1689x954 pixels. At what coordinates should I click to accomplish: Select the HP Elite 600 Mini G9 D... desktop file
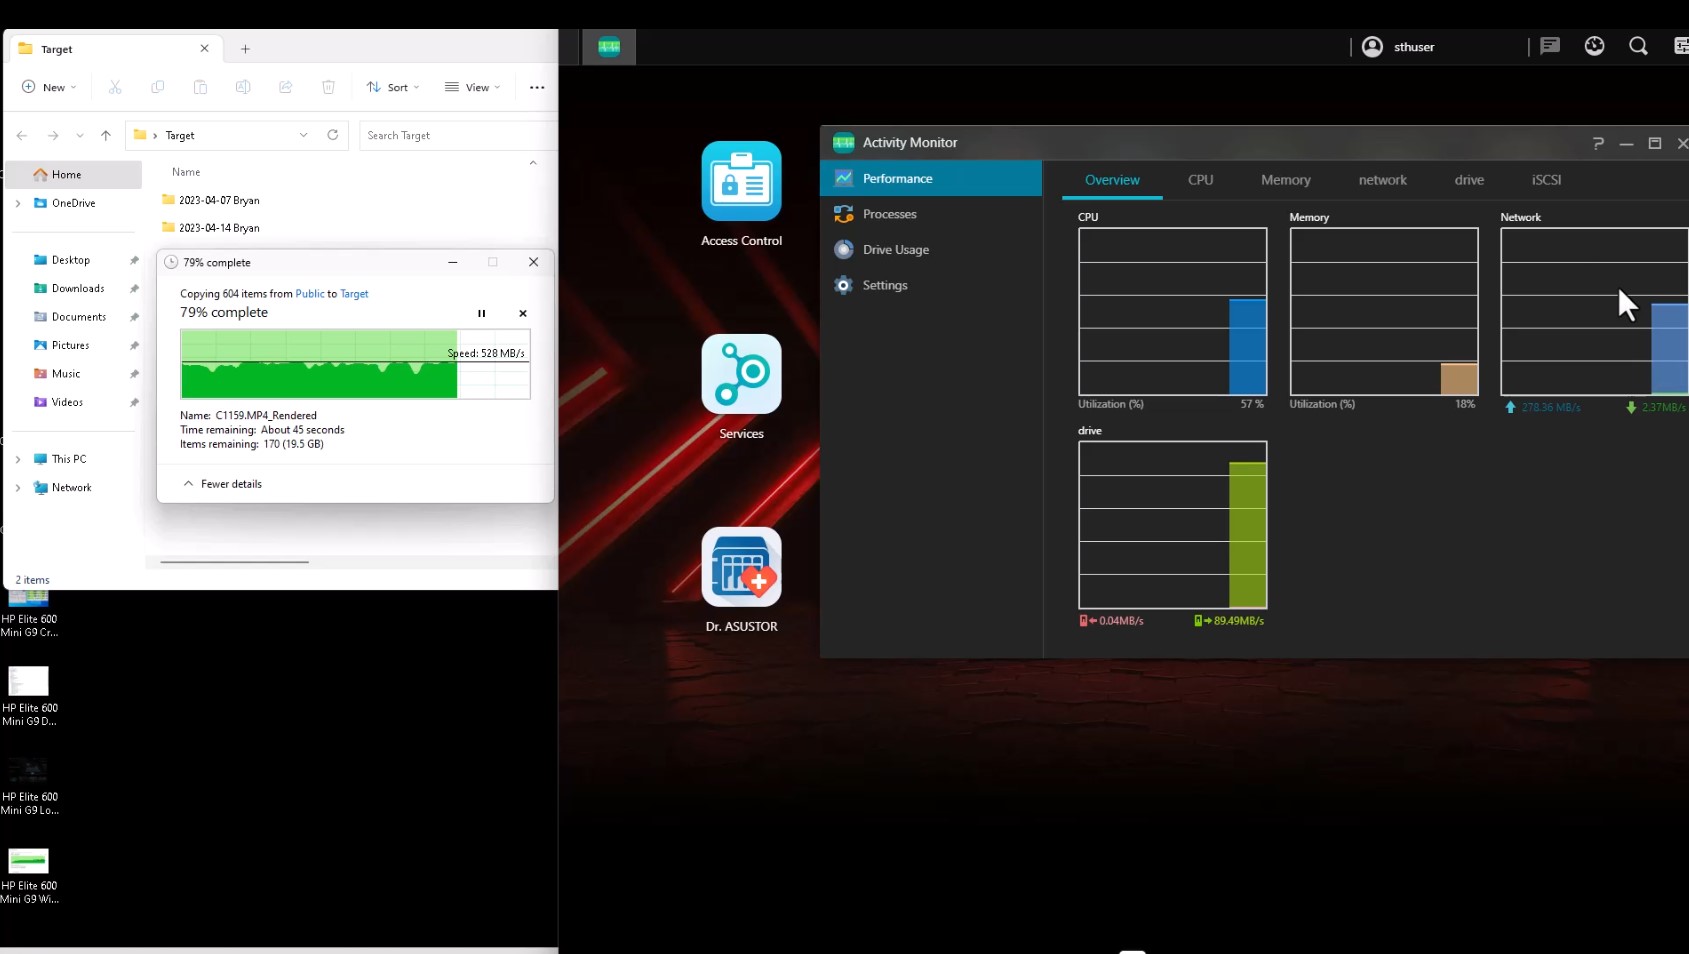coord(29,696)
